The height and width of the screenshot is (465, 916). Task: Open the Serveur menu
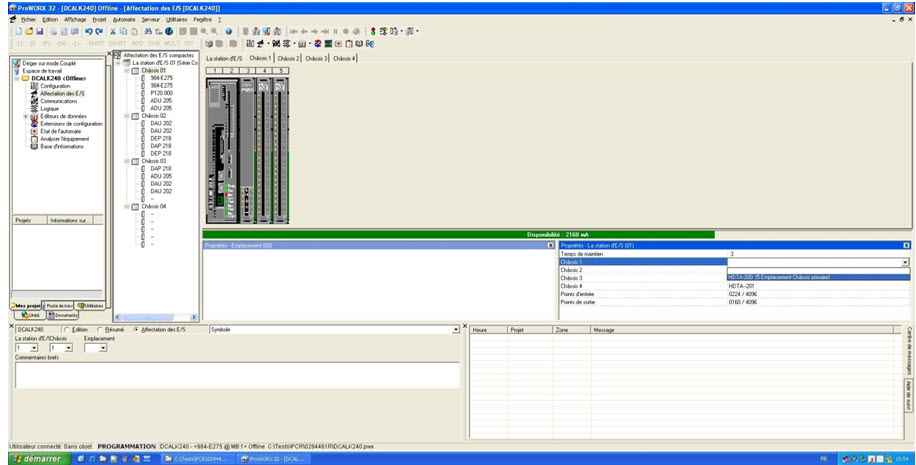[151, 19]
